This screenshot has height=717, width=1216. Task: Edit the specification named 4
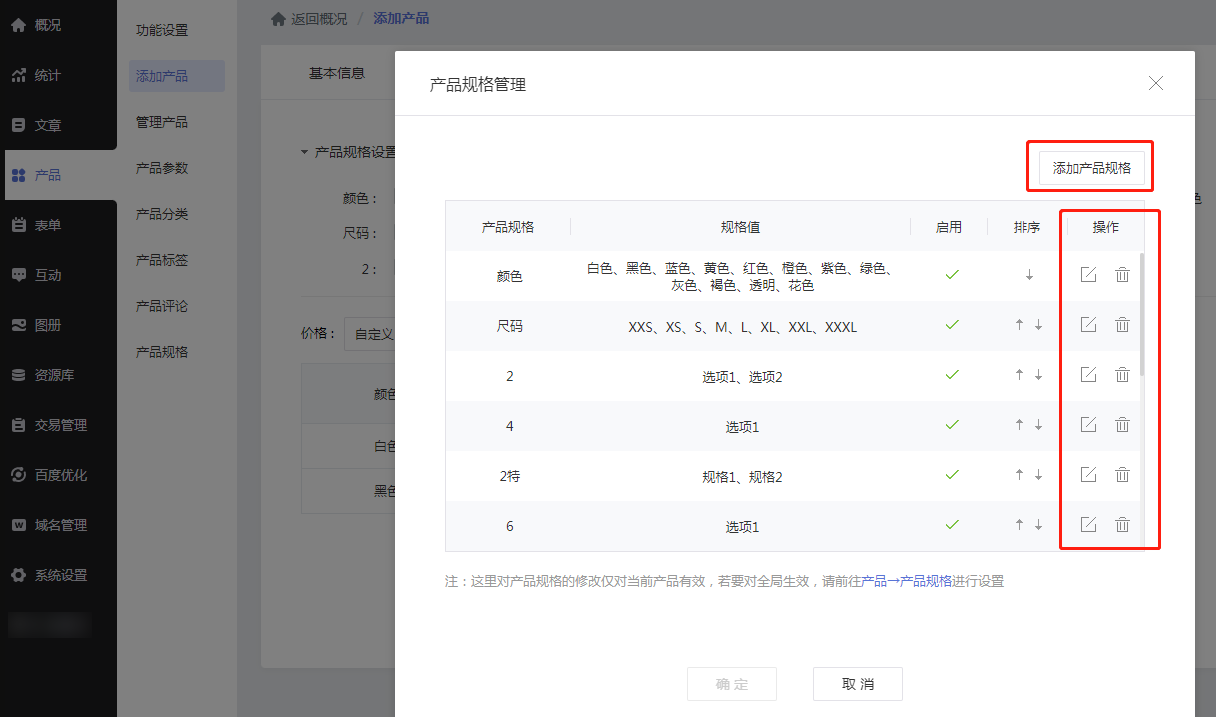pos(1089,425)
